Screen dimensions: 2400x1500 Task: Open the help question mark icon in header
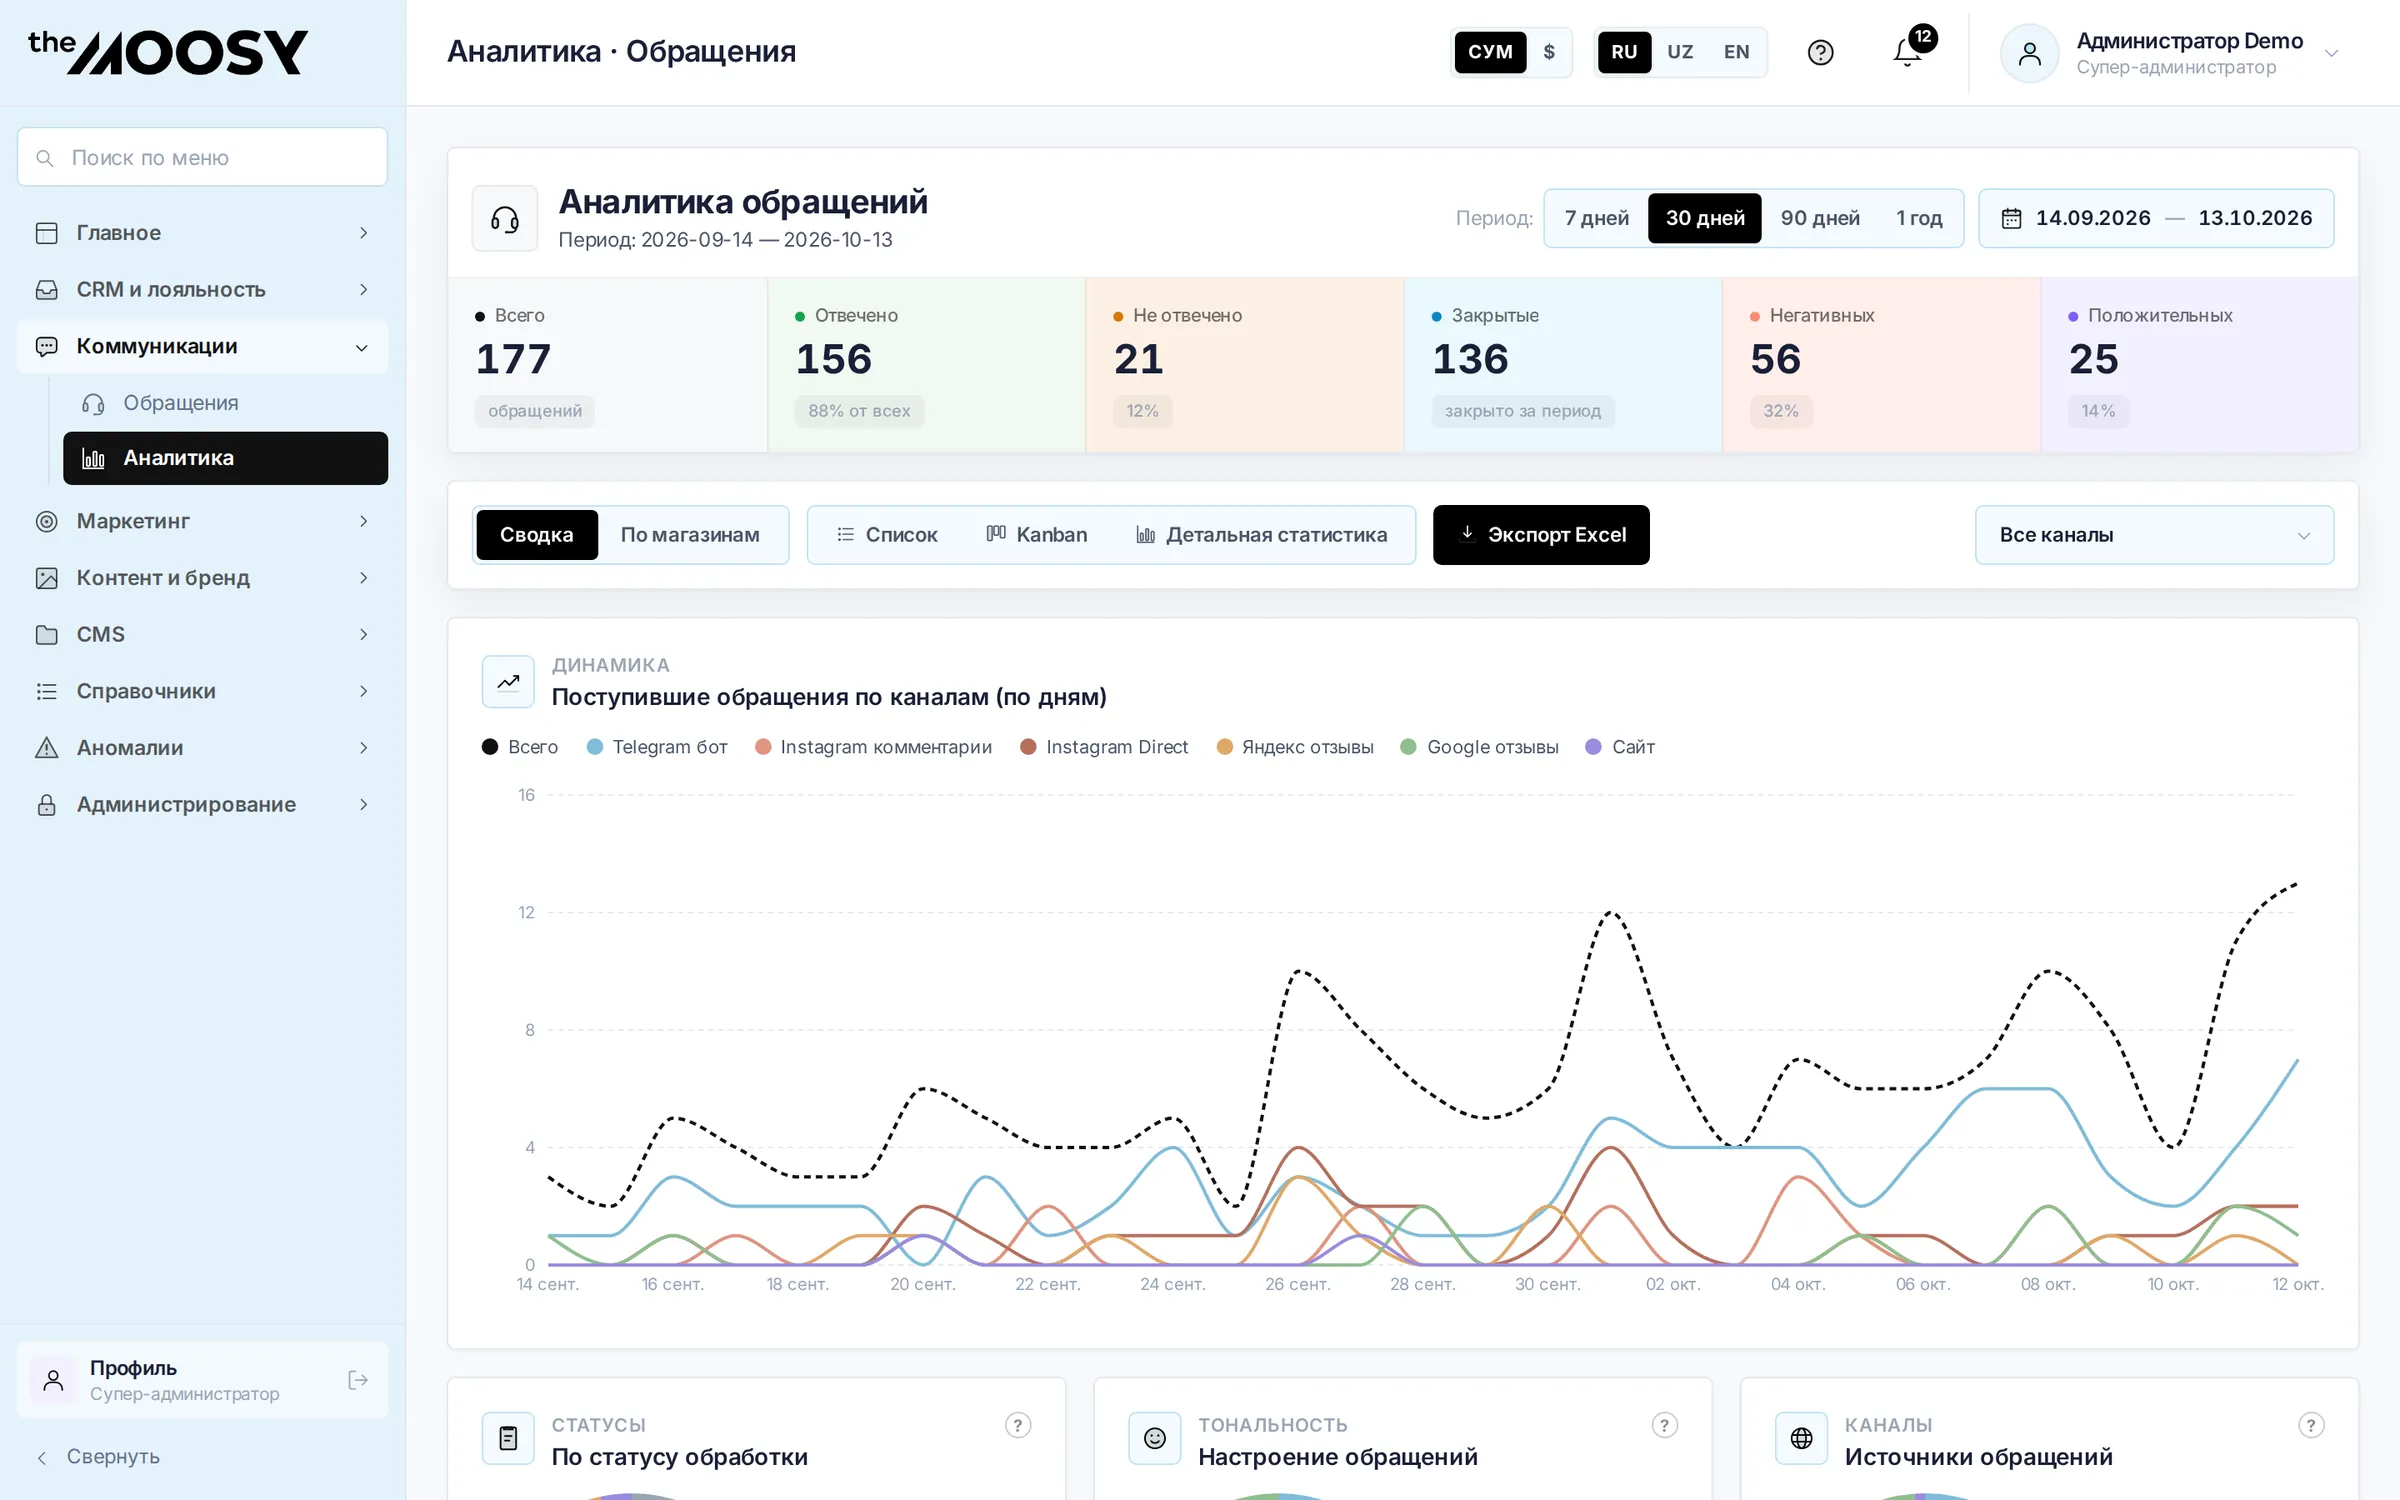[1820, 52]
